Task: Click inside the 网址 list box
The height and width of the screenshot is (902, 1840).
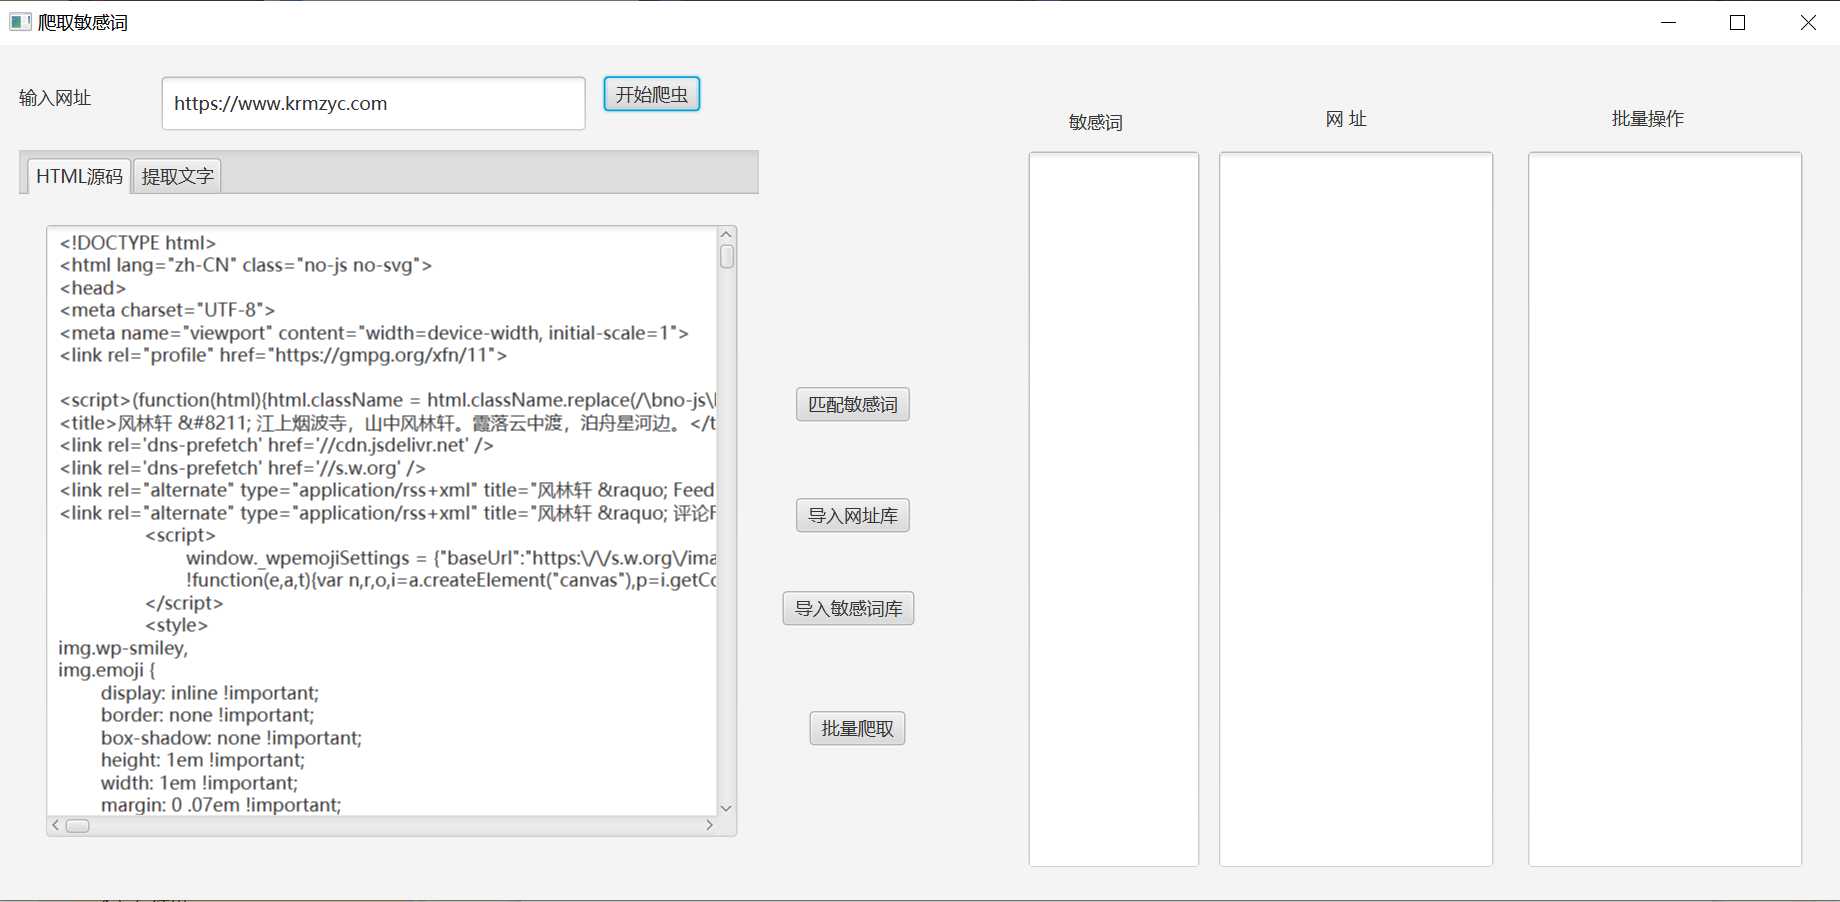Action: pos(1355,509)
